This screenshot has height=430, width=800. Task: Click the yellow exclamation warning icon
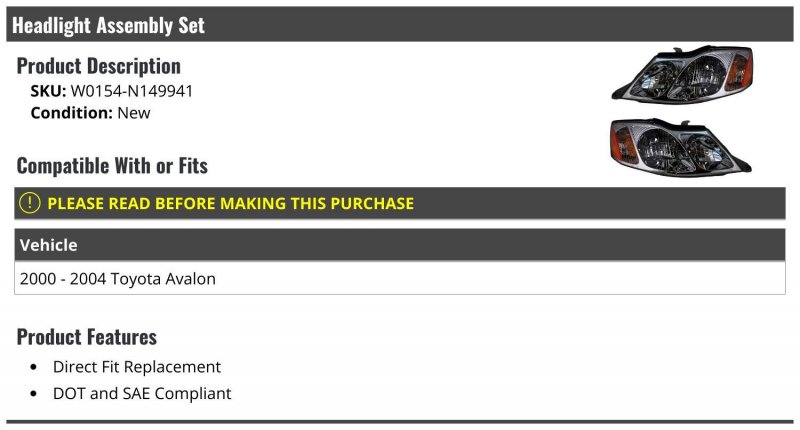[x=30, y=203]
